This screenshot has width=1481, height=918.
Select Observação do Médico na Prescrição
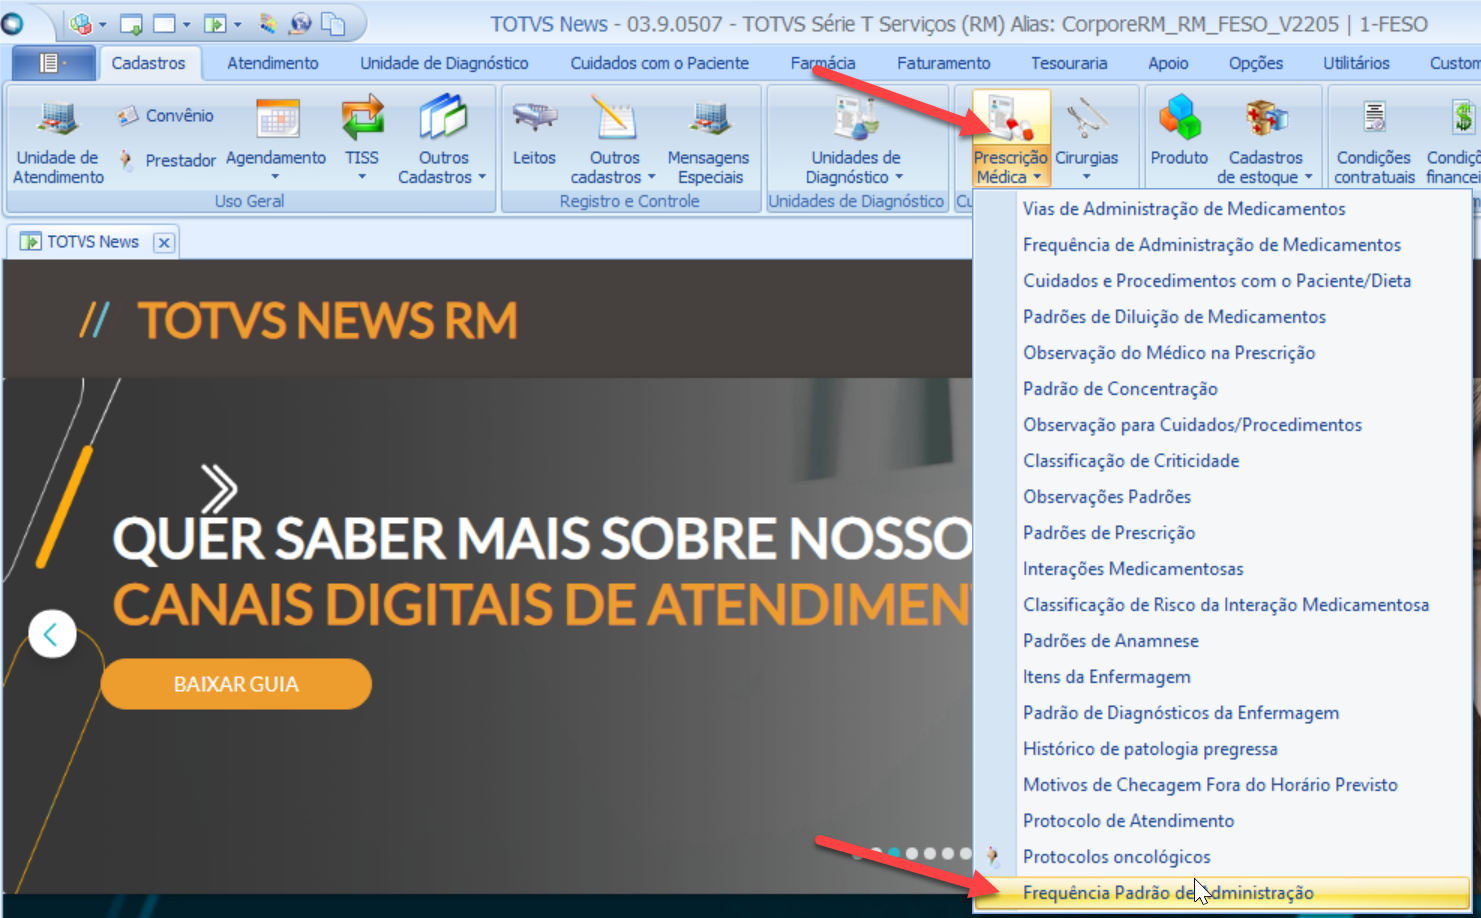[1222, 353]
